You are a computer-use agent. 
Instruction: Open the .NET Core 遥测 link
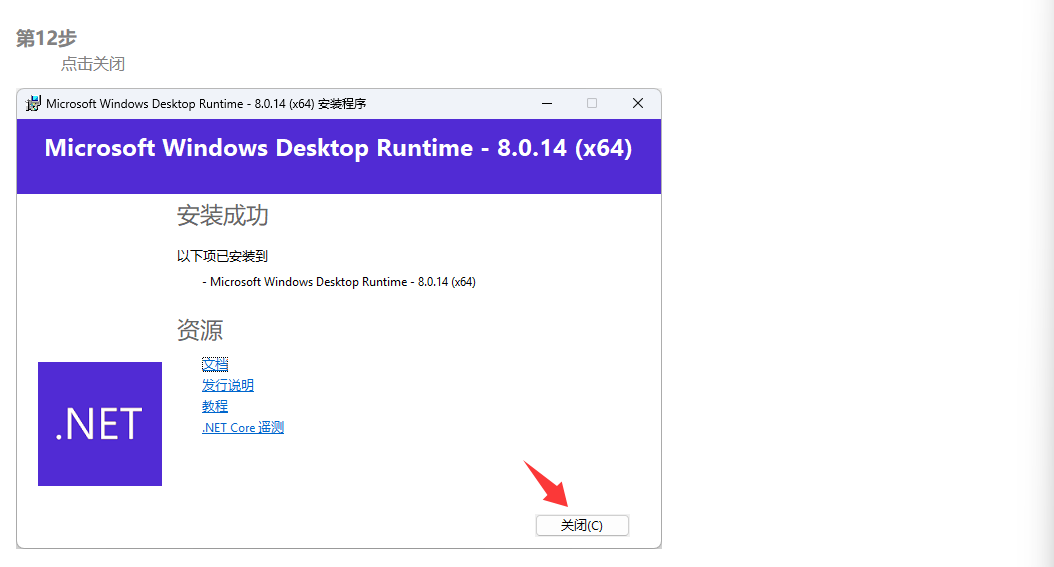[243, 427]
